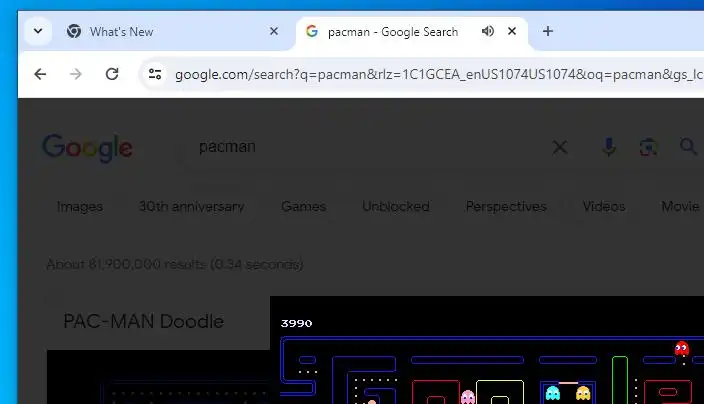Select the Games filter chip
Image resolution: width=704 pixels, height=404 pixels.
304,206
